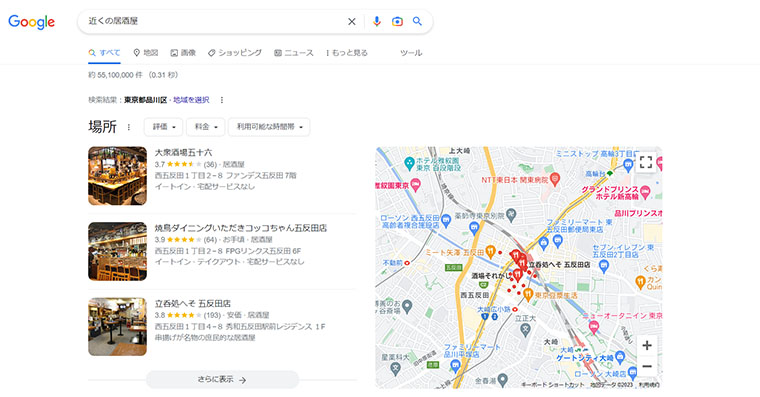
Task: Click the NTT東日本 関東病院 map marker
Action: pyautogui.click(x=555, y=180)
